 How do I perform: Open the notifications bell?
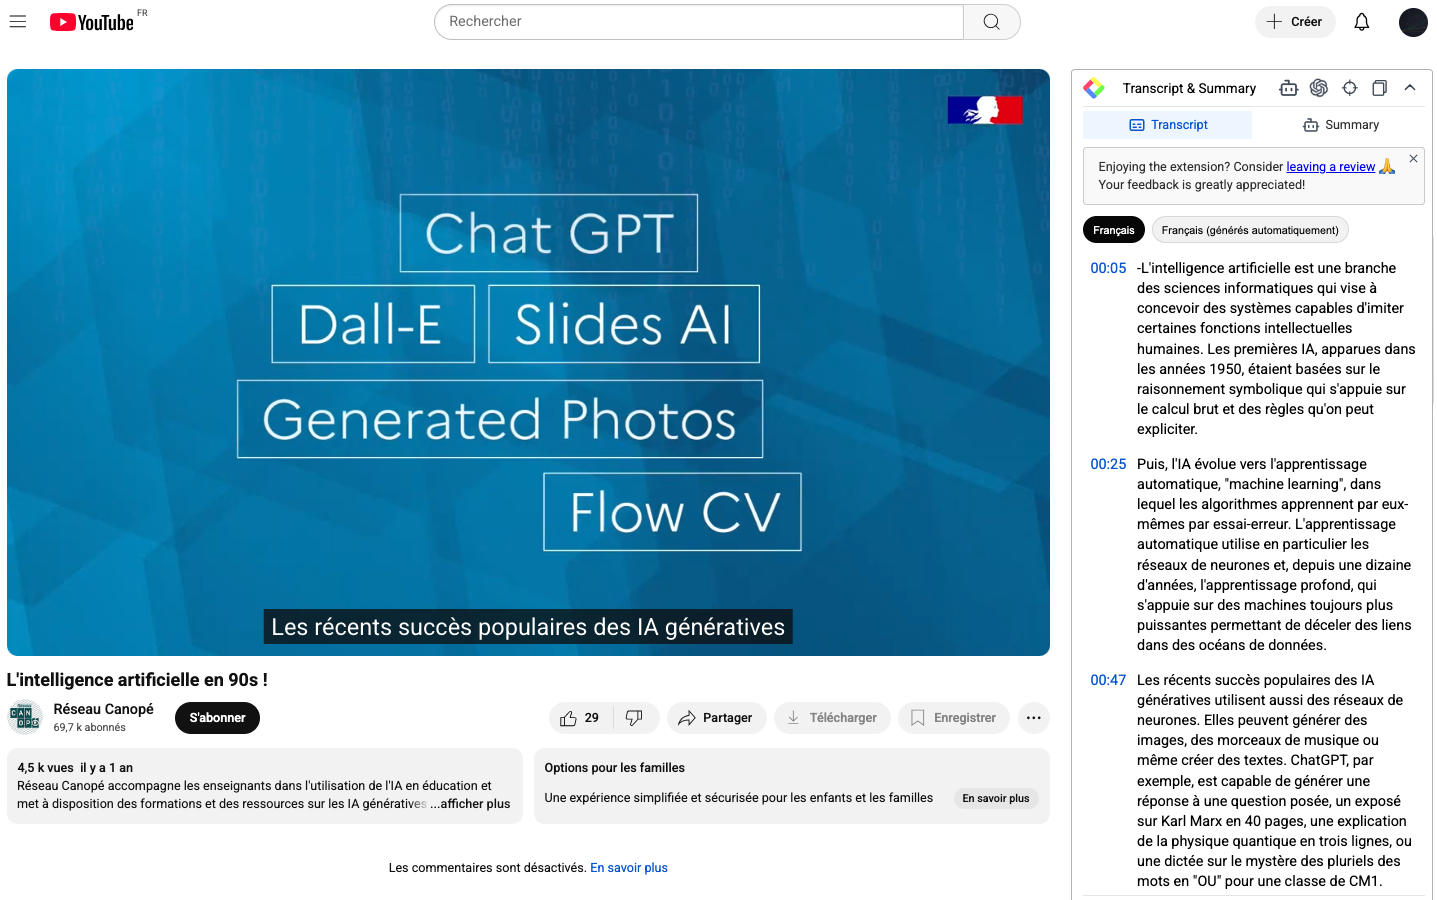tap(1361, 22)
